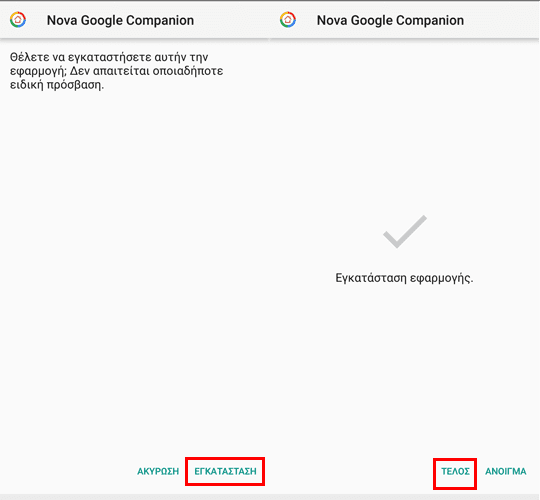Tap the ΕΓΚΑΤΑΣΤΑΣΗ install button
This screenshot has height=500, width=540.
coord(225,471)
